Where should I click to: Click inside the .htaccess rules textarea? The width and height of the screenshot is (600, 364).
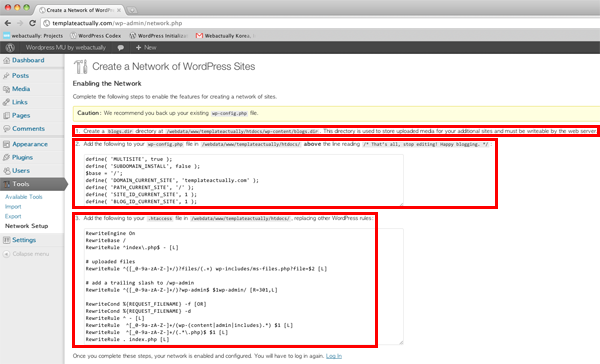coord(244,286)
